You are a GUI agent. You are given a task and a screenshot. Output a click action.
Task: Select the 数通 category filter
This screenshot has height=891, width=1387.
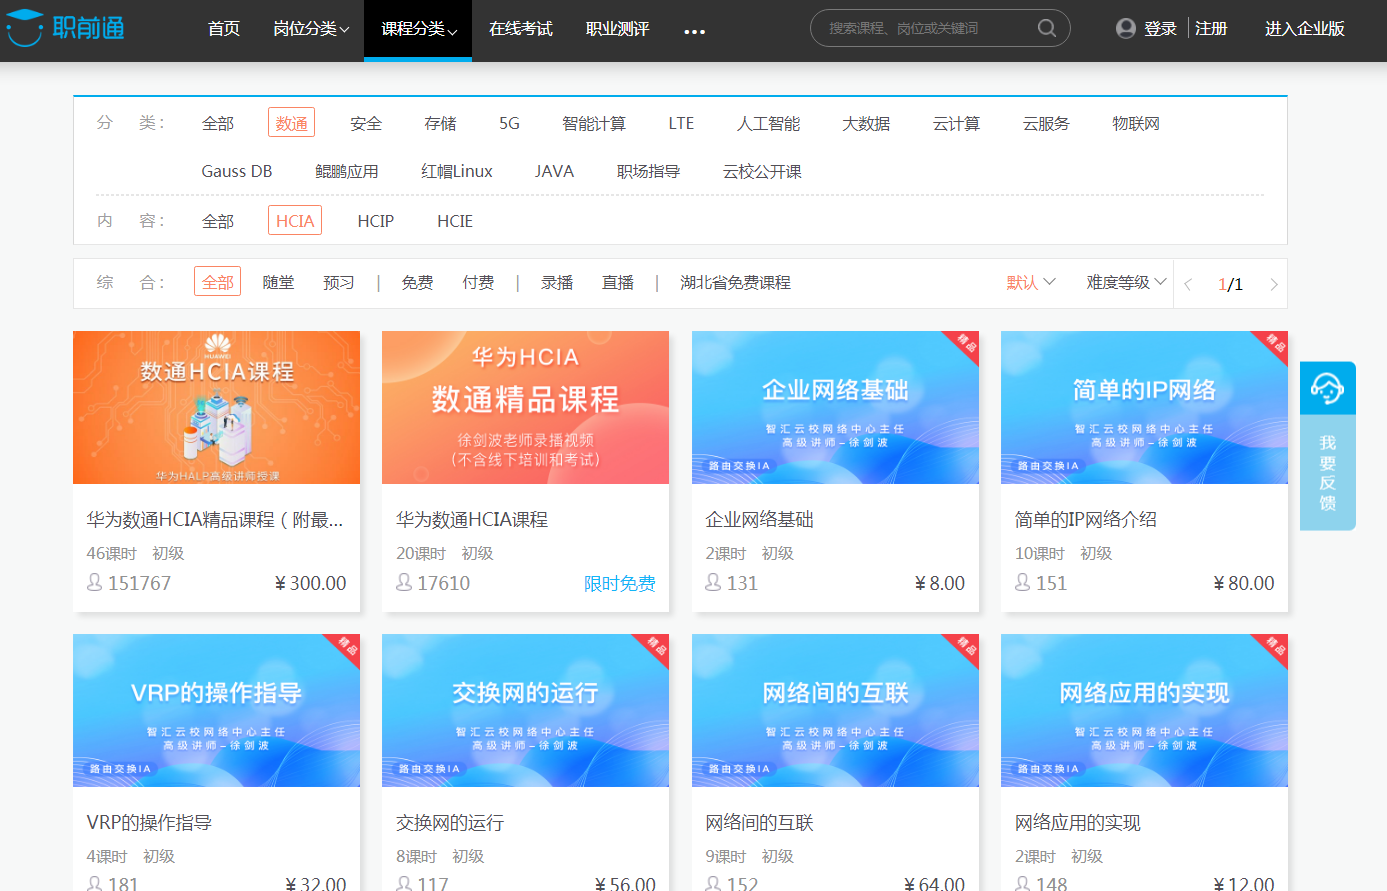click(291, 122)
